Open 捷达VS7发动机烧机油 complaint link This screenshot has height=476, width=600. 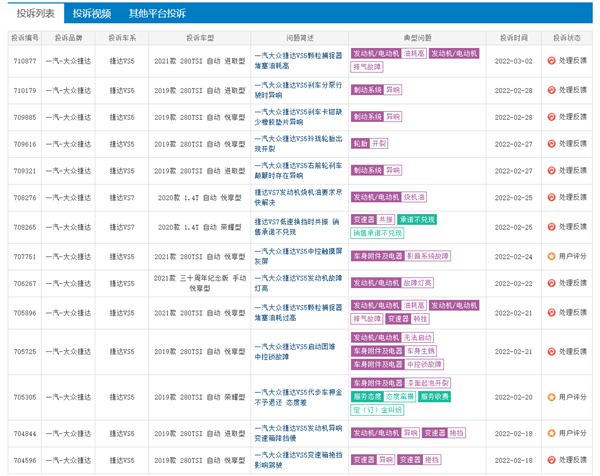click(298, 197)
